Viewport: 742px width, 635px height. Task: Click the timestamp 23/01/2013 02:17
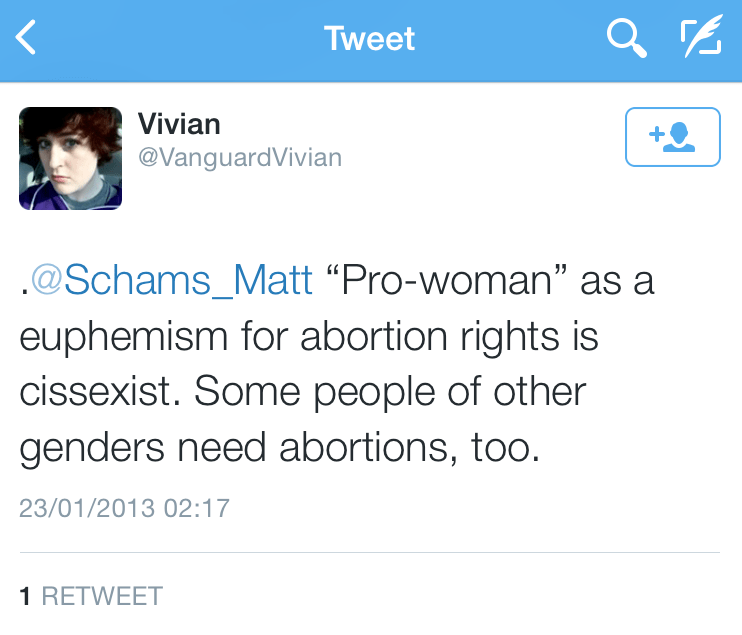click(x=124, y=507)
